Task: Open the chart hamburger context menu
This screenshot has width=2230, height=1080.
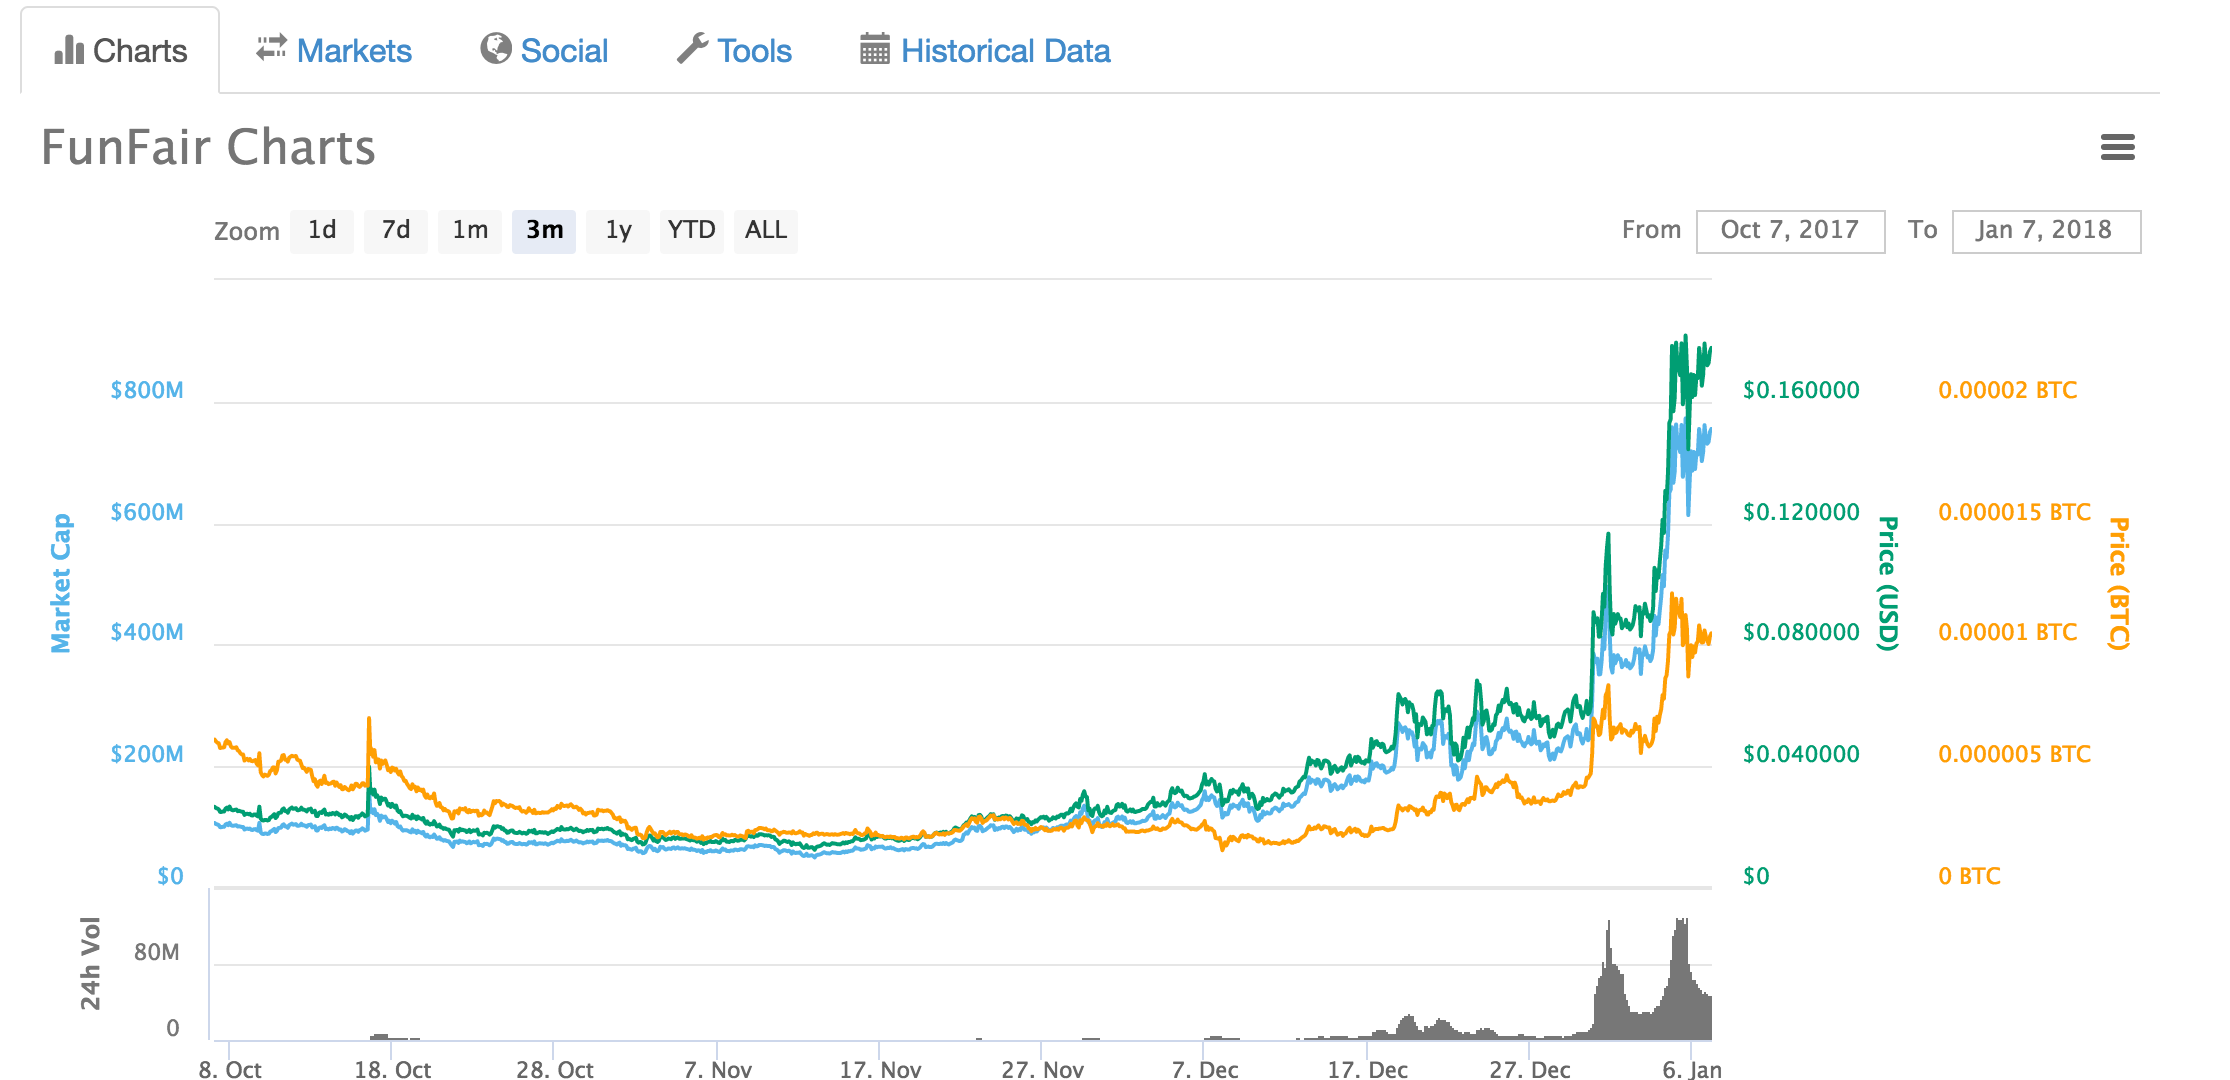Action: 2117,148
